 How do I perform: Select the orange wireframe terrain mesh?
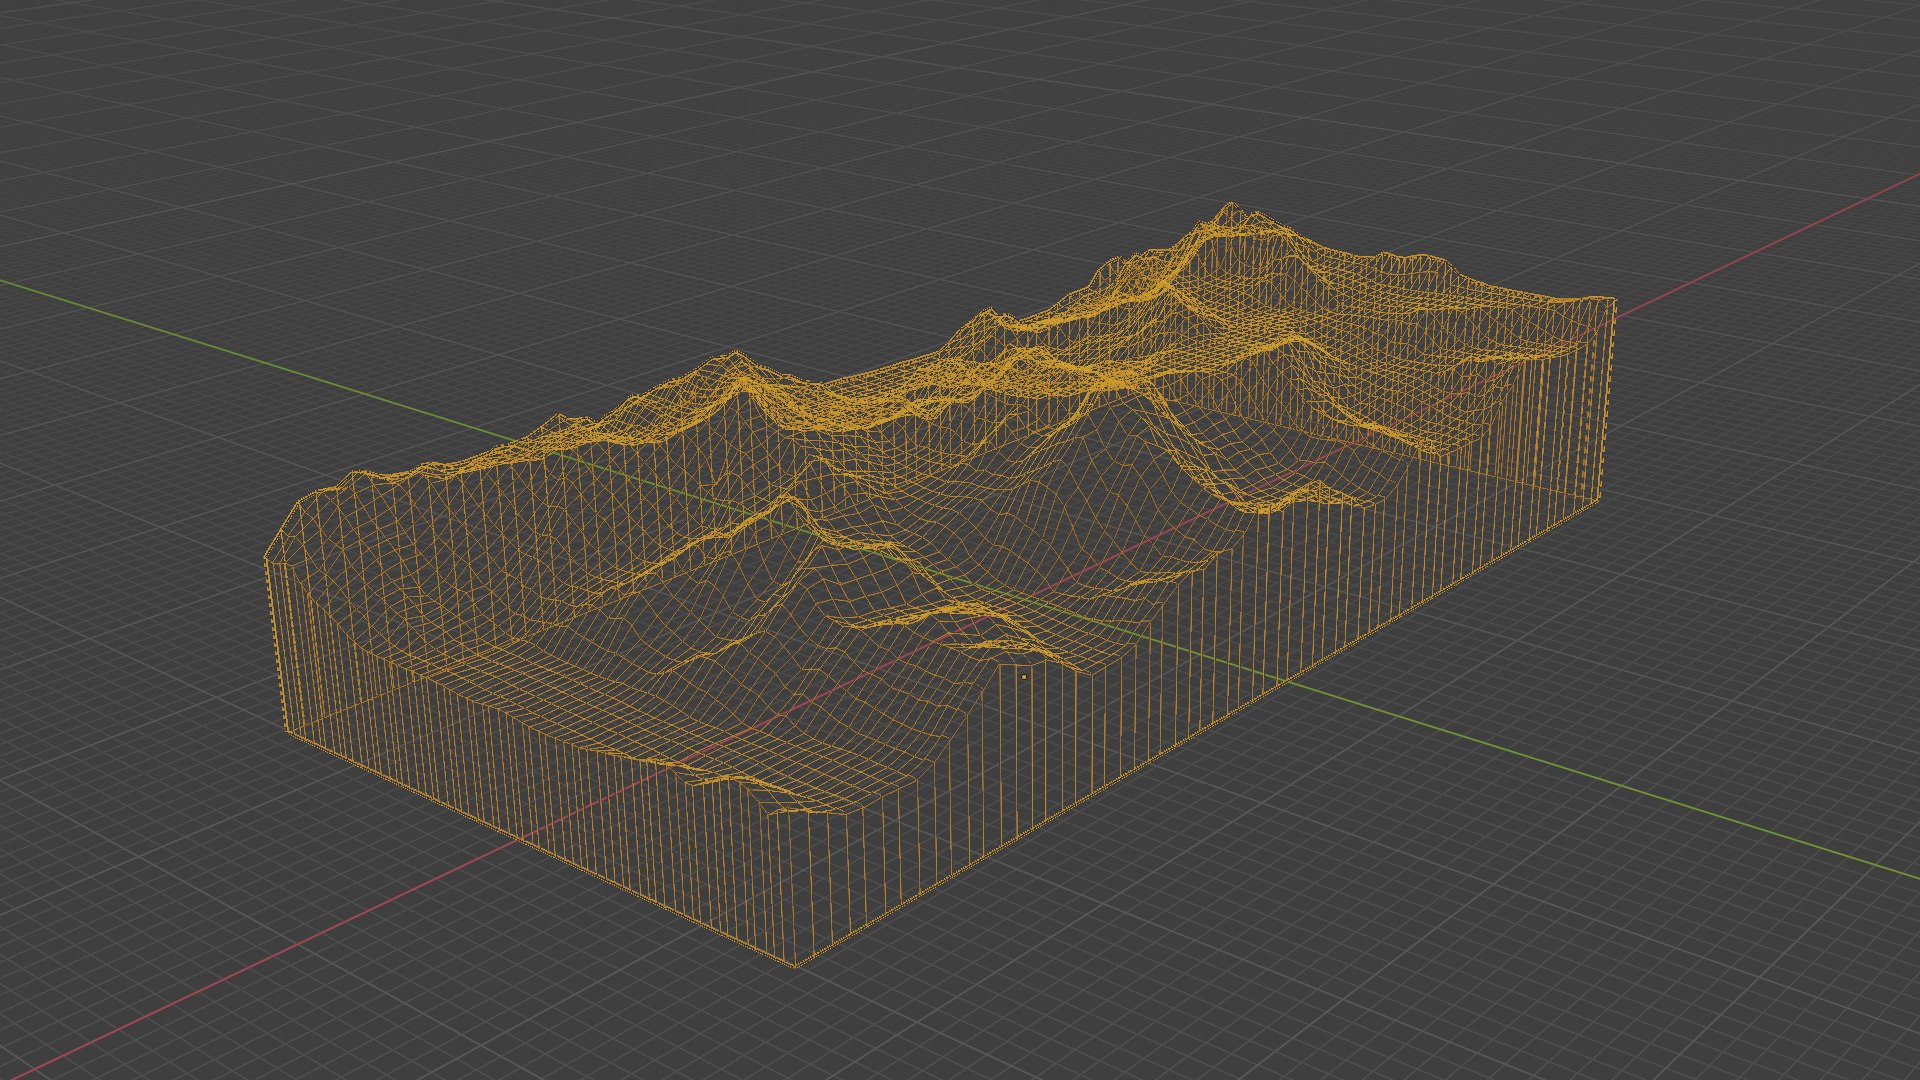tap(940, 585)
